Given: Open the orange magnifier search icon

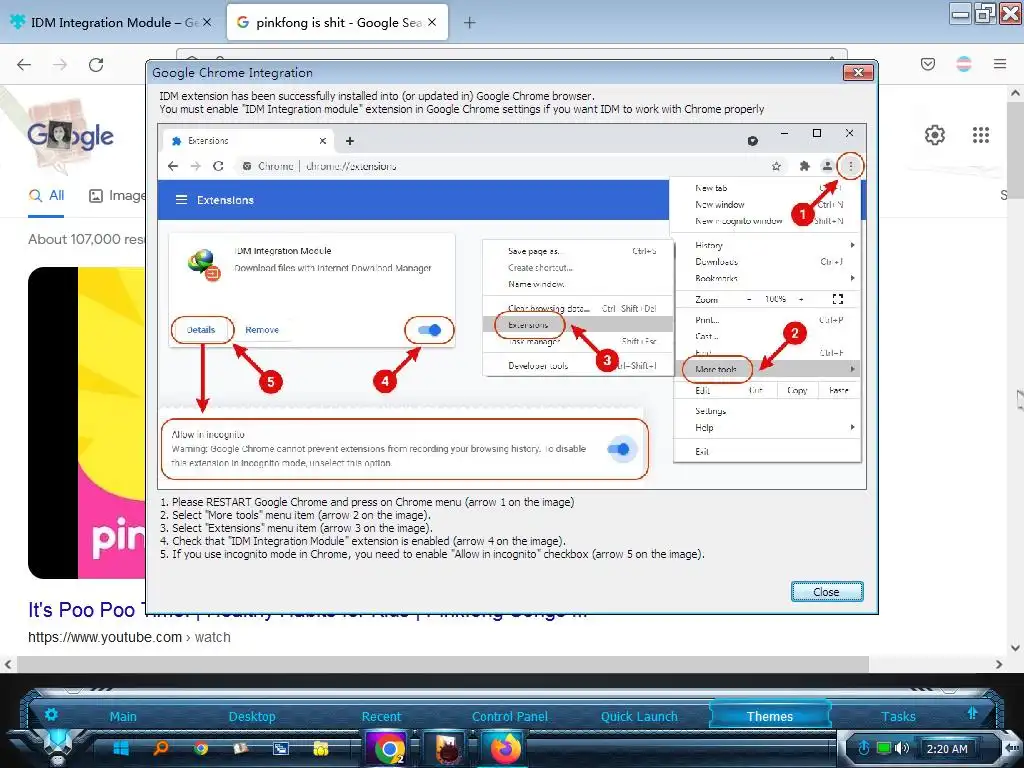Looking at the screenshot, I should tap(161, 748).
